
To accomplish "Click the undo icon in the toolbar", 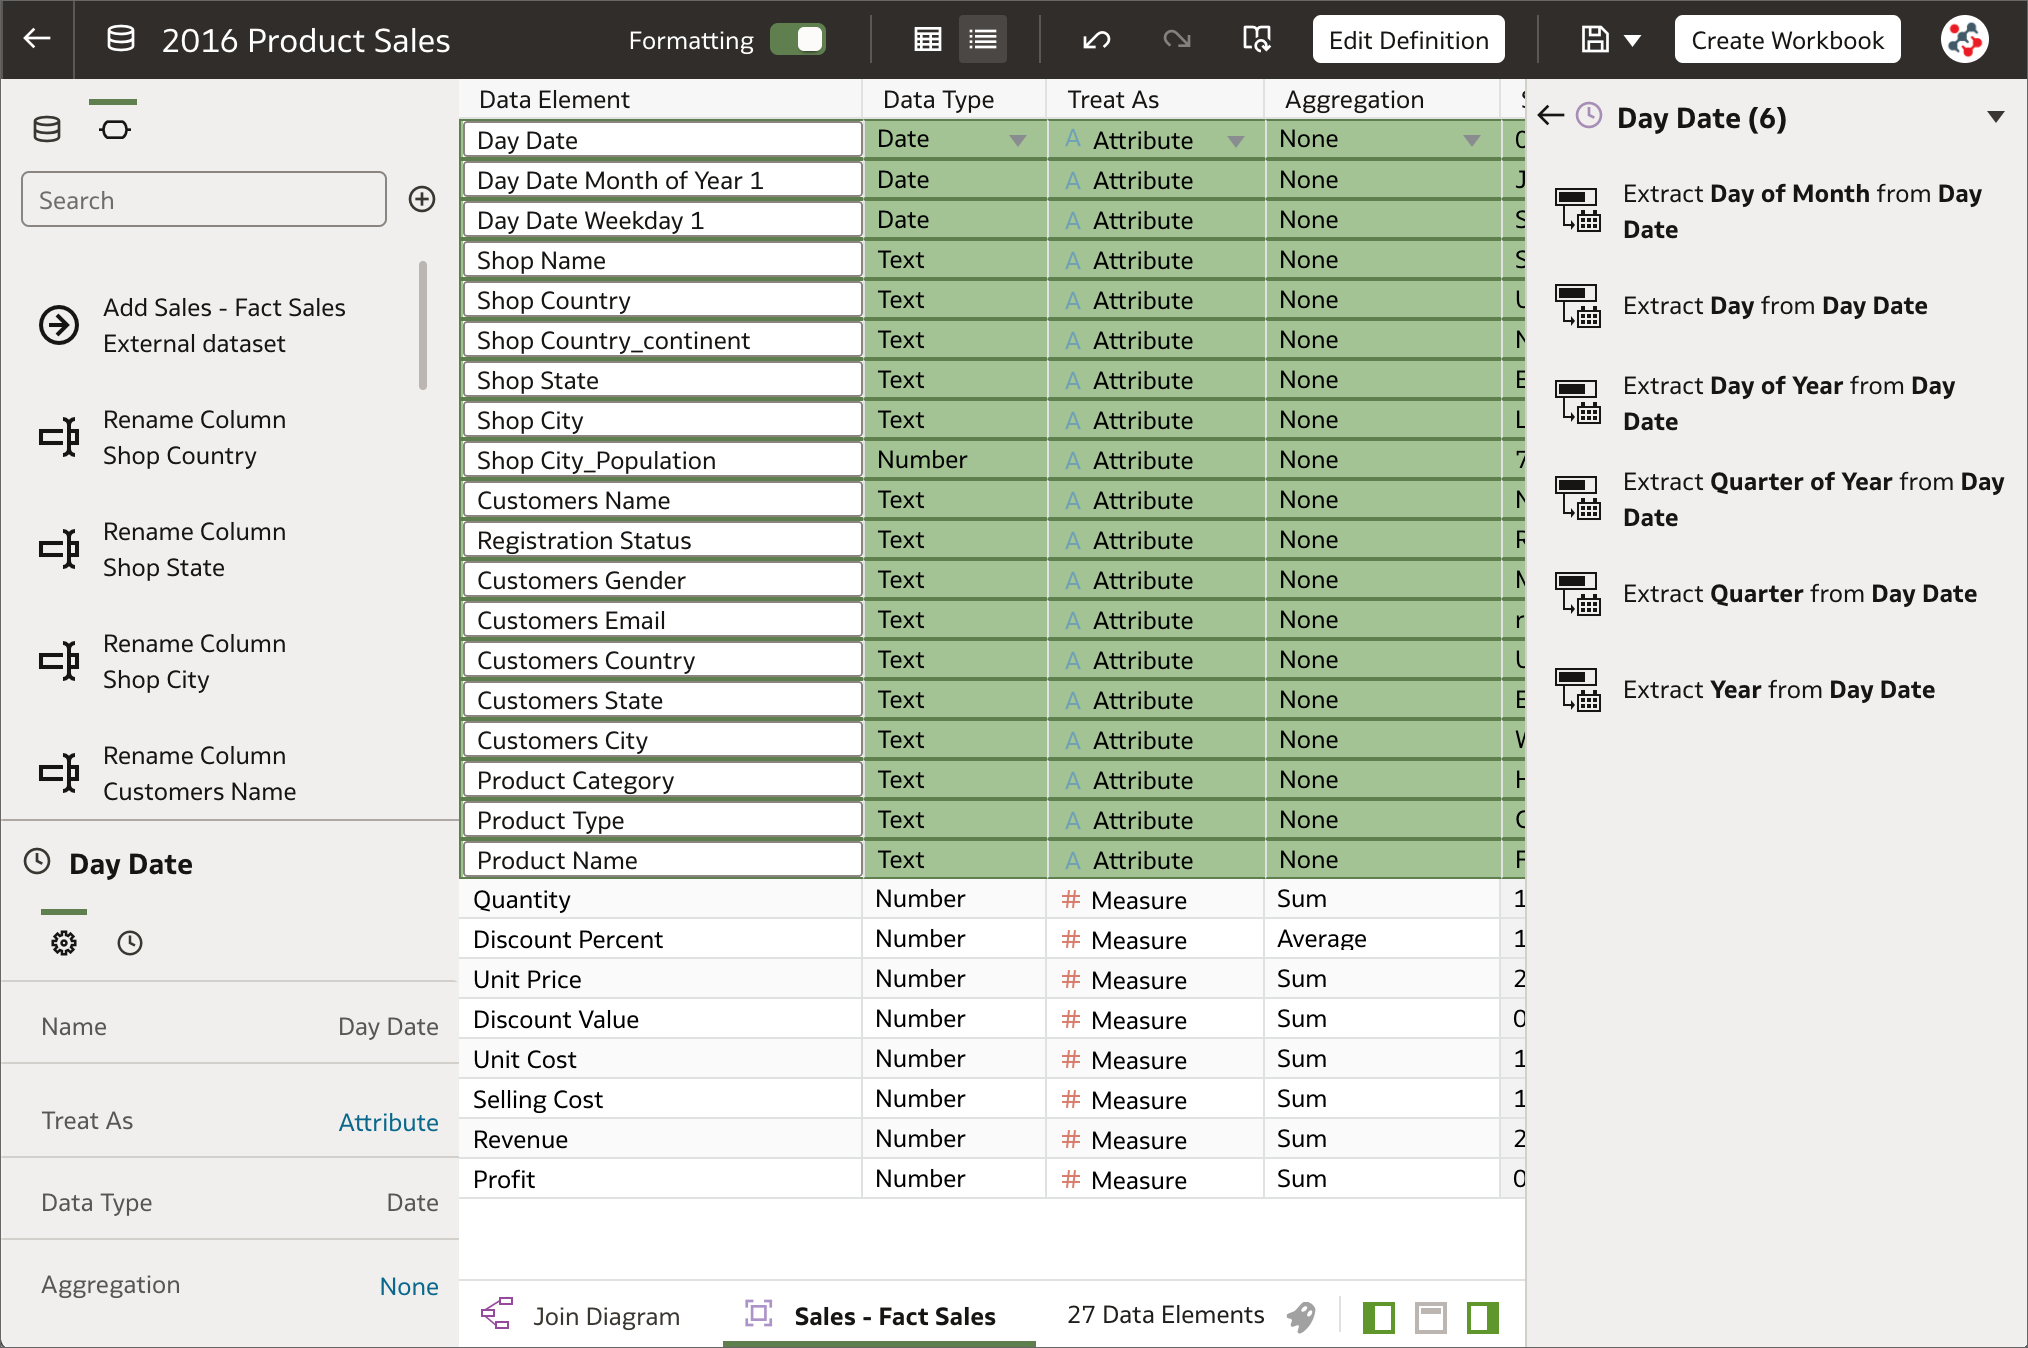I will [1096, 40].
